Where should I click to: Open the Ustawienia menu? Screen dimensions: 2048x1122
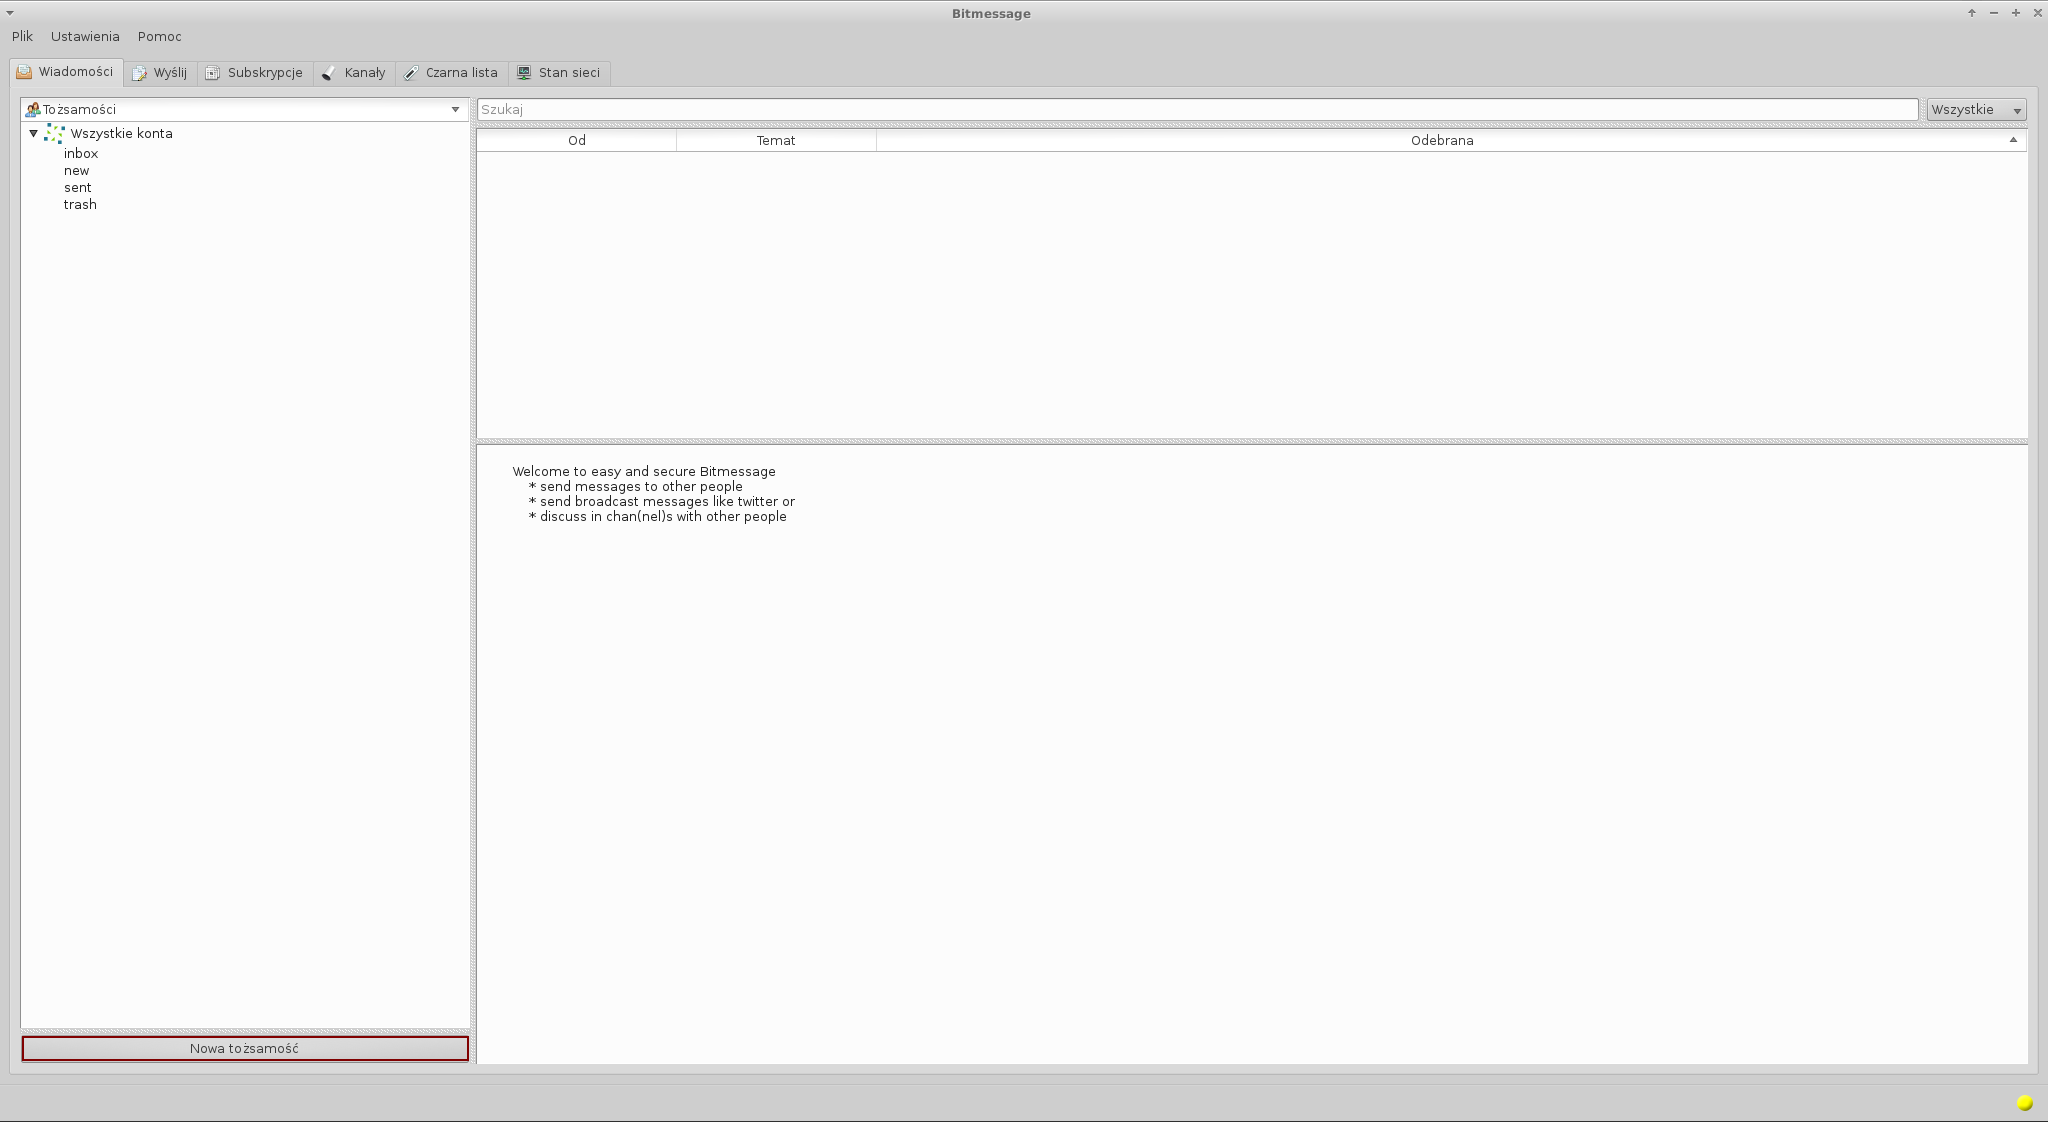click(85, 36)
